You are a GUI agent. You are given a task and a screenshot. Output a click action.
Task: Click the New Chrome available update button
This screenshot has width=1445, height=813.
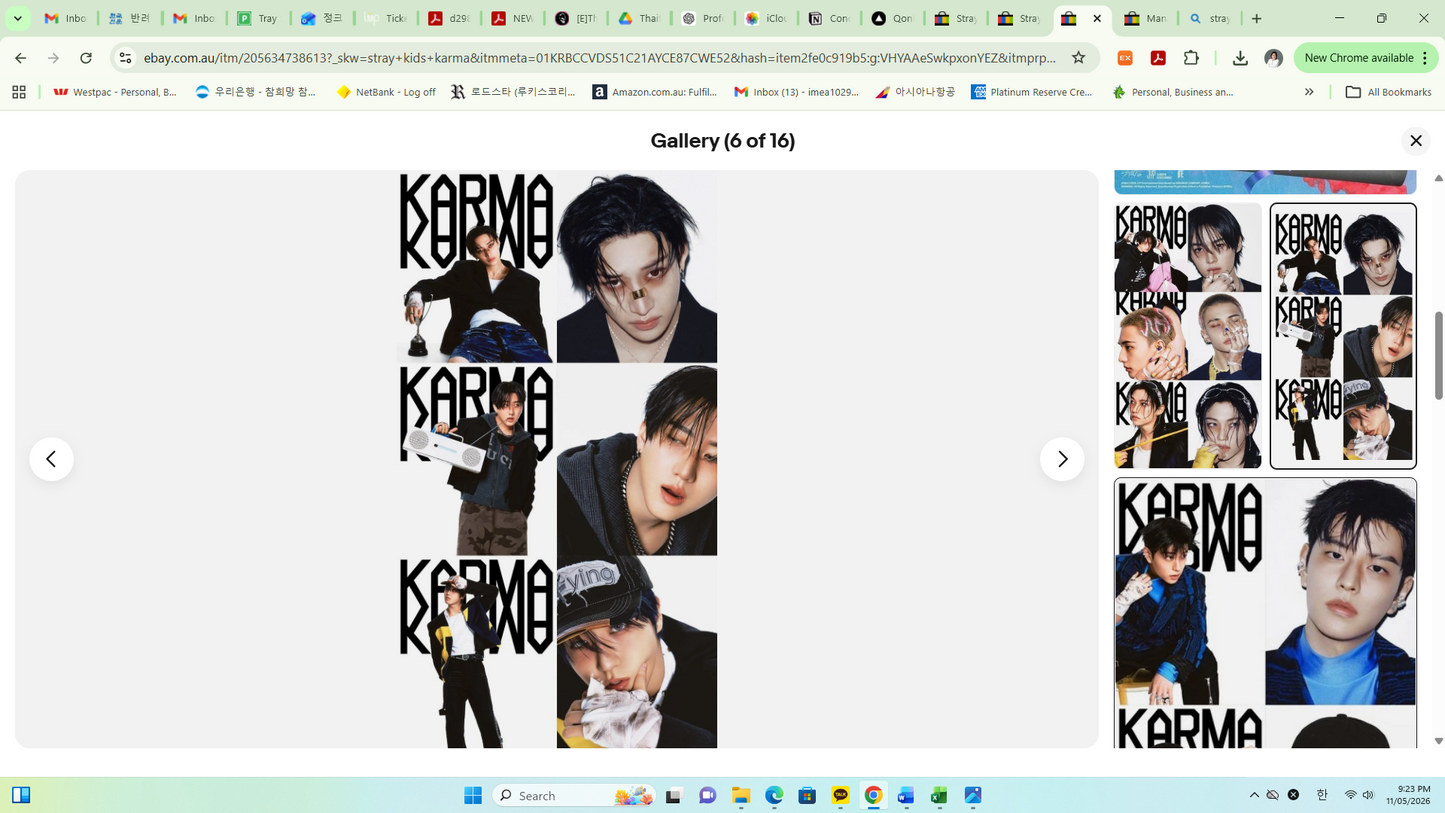[1368, 58]
